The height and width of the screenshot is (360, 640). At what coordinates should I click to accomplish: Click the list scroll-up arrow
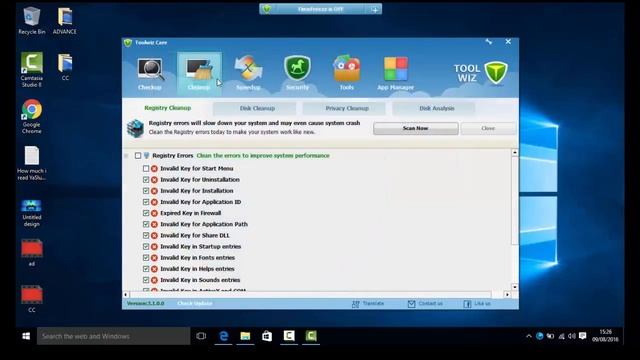point(515,152)
